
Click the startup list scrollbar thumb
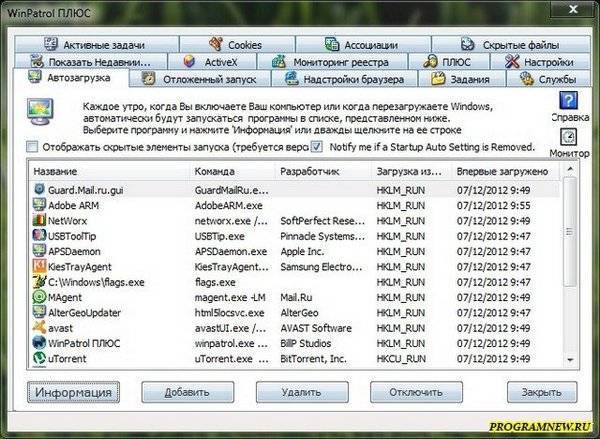click(570, 232)
